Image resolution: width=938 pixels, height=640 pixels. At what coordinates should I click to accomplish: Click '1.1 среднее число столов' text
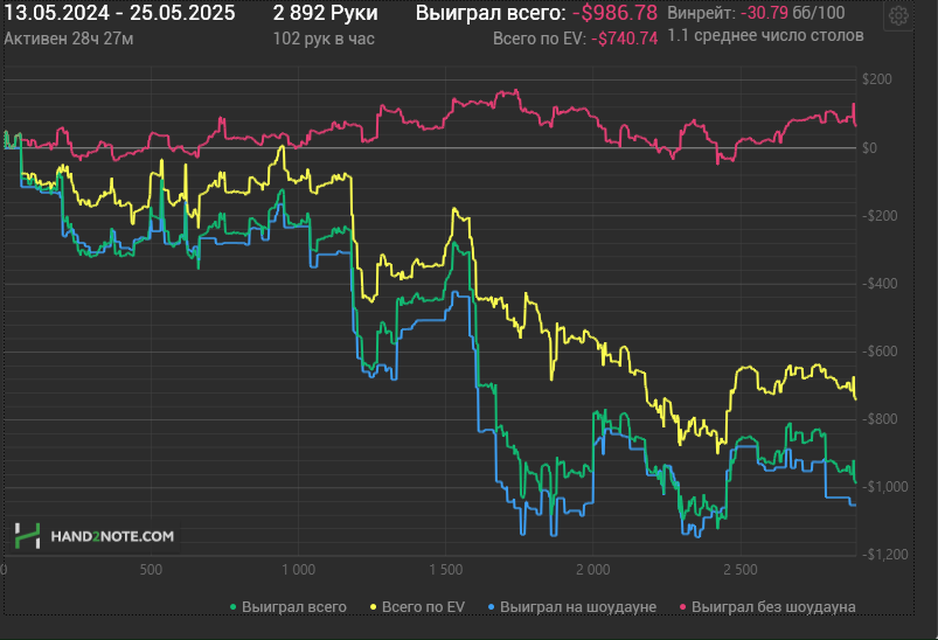coord(765,36)
